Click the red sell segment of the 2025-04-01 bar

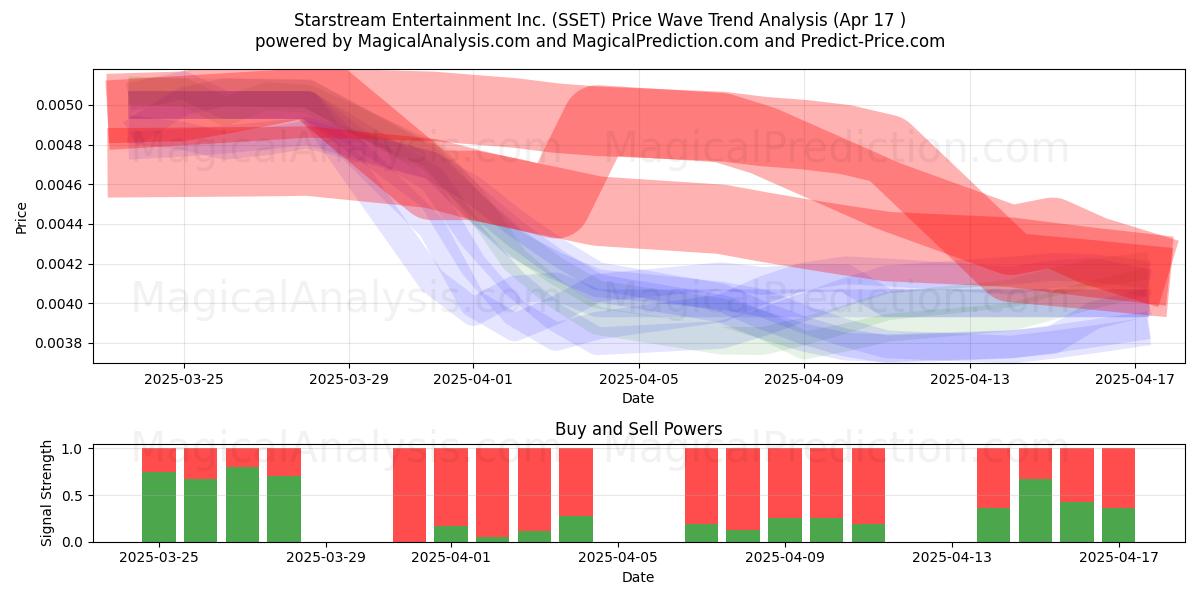pos(451,487)
